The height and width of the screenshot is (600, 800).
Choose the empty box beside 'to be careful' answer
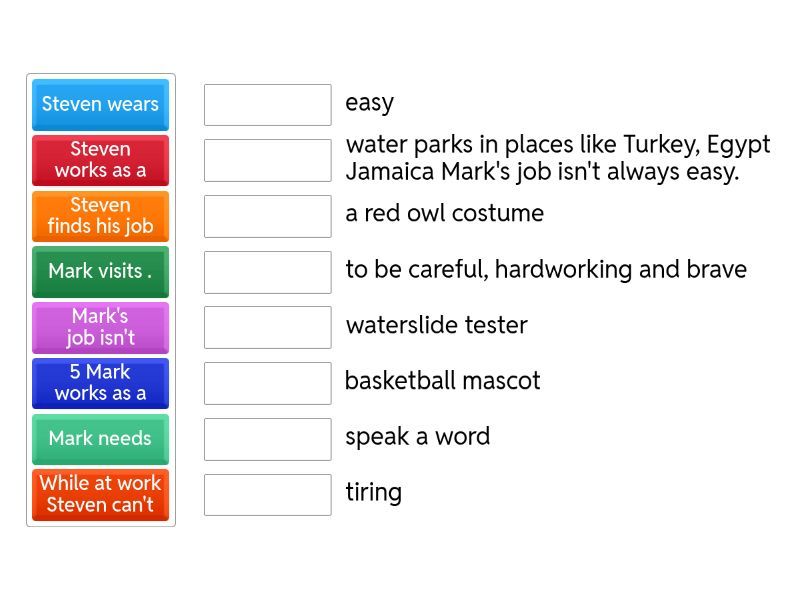(267, 272)
